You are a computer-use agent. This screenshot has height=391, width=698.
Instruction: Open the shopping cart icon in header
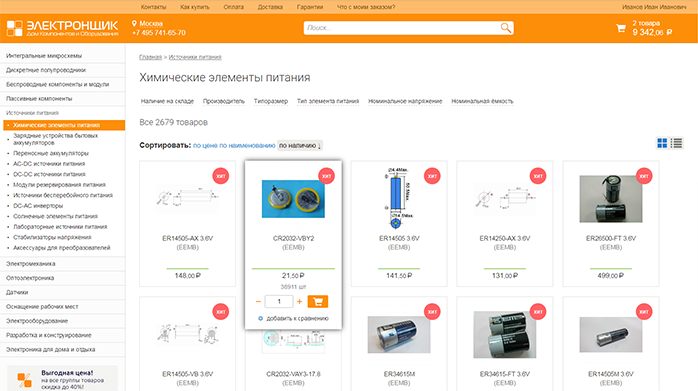[621, 29]
